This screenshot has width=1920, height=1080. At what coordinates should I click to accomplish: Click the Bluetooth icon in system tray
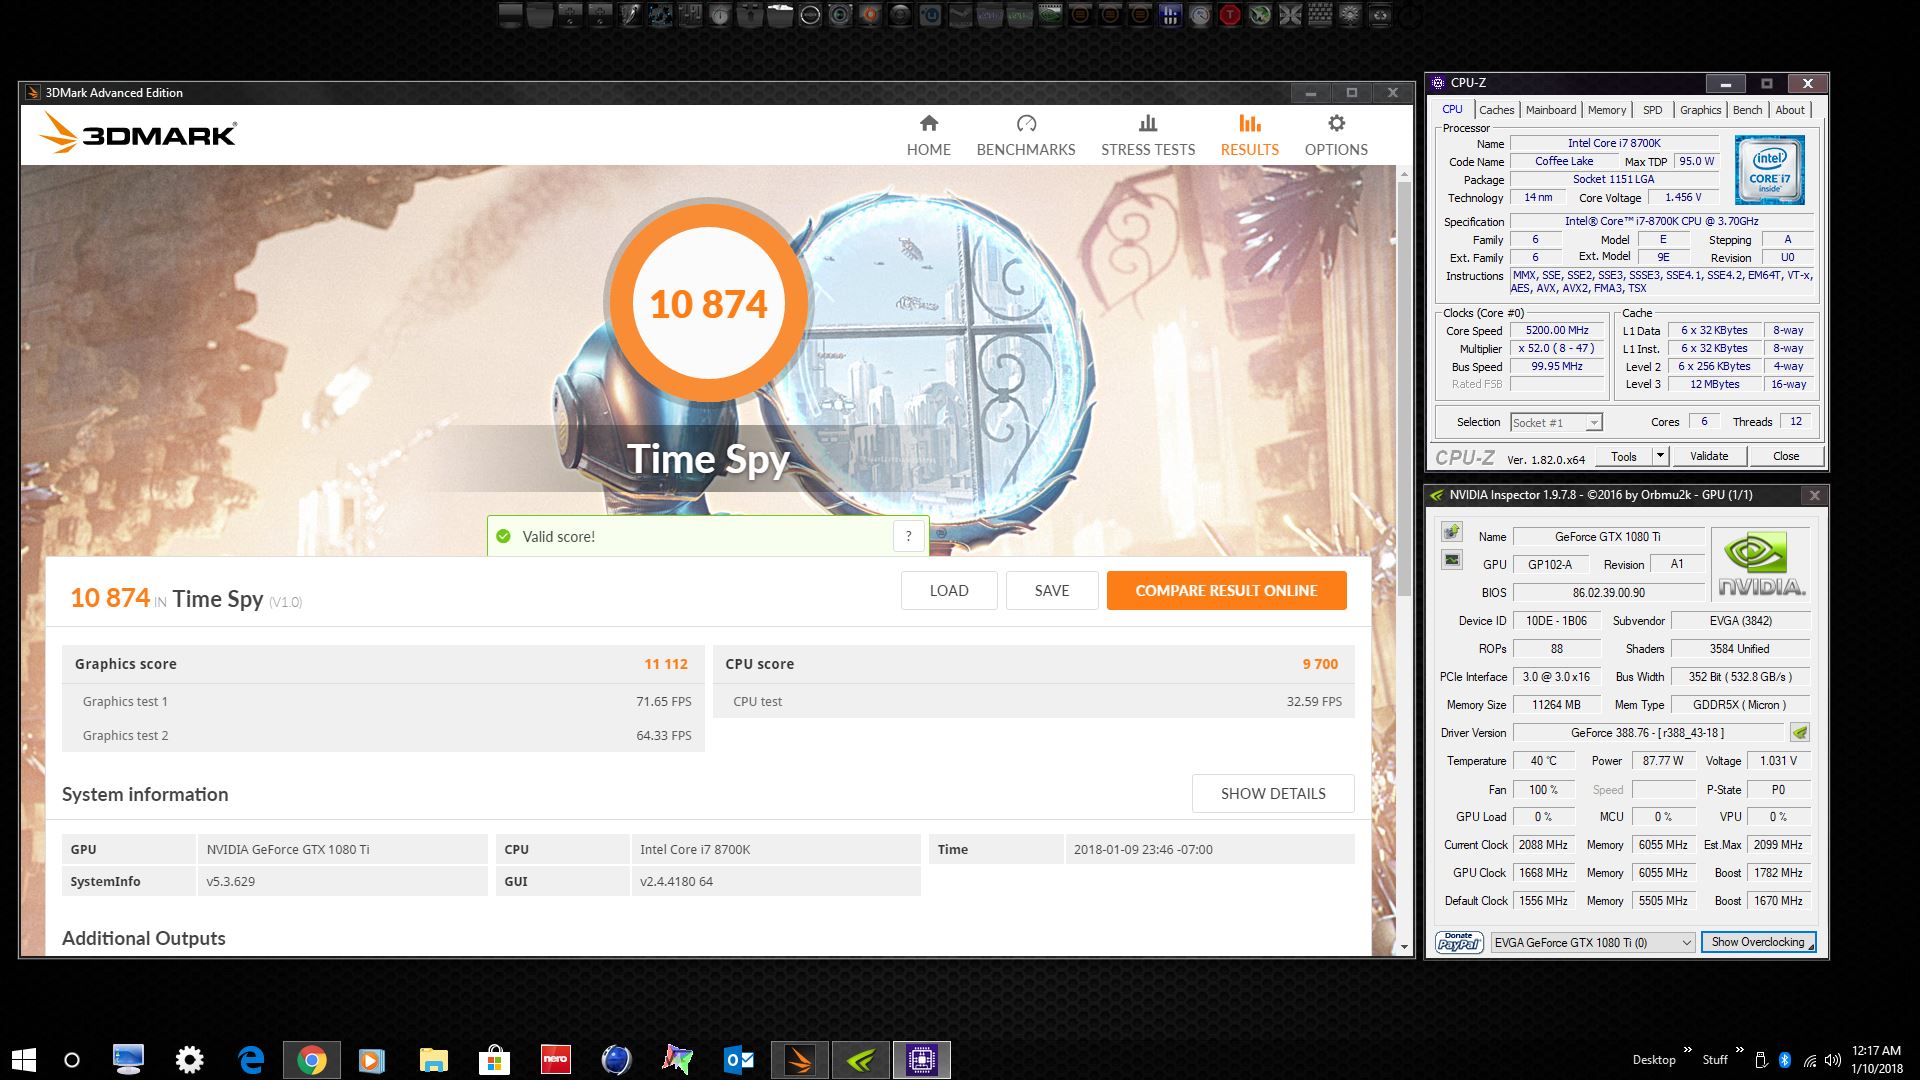tap(1786, 1060)
